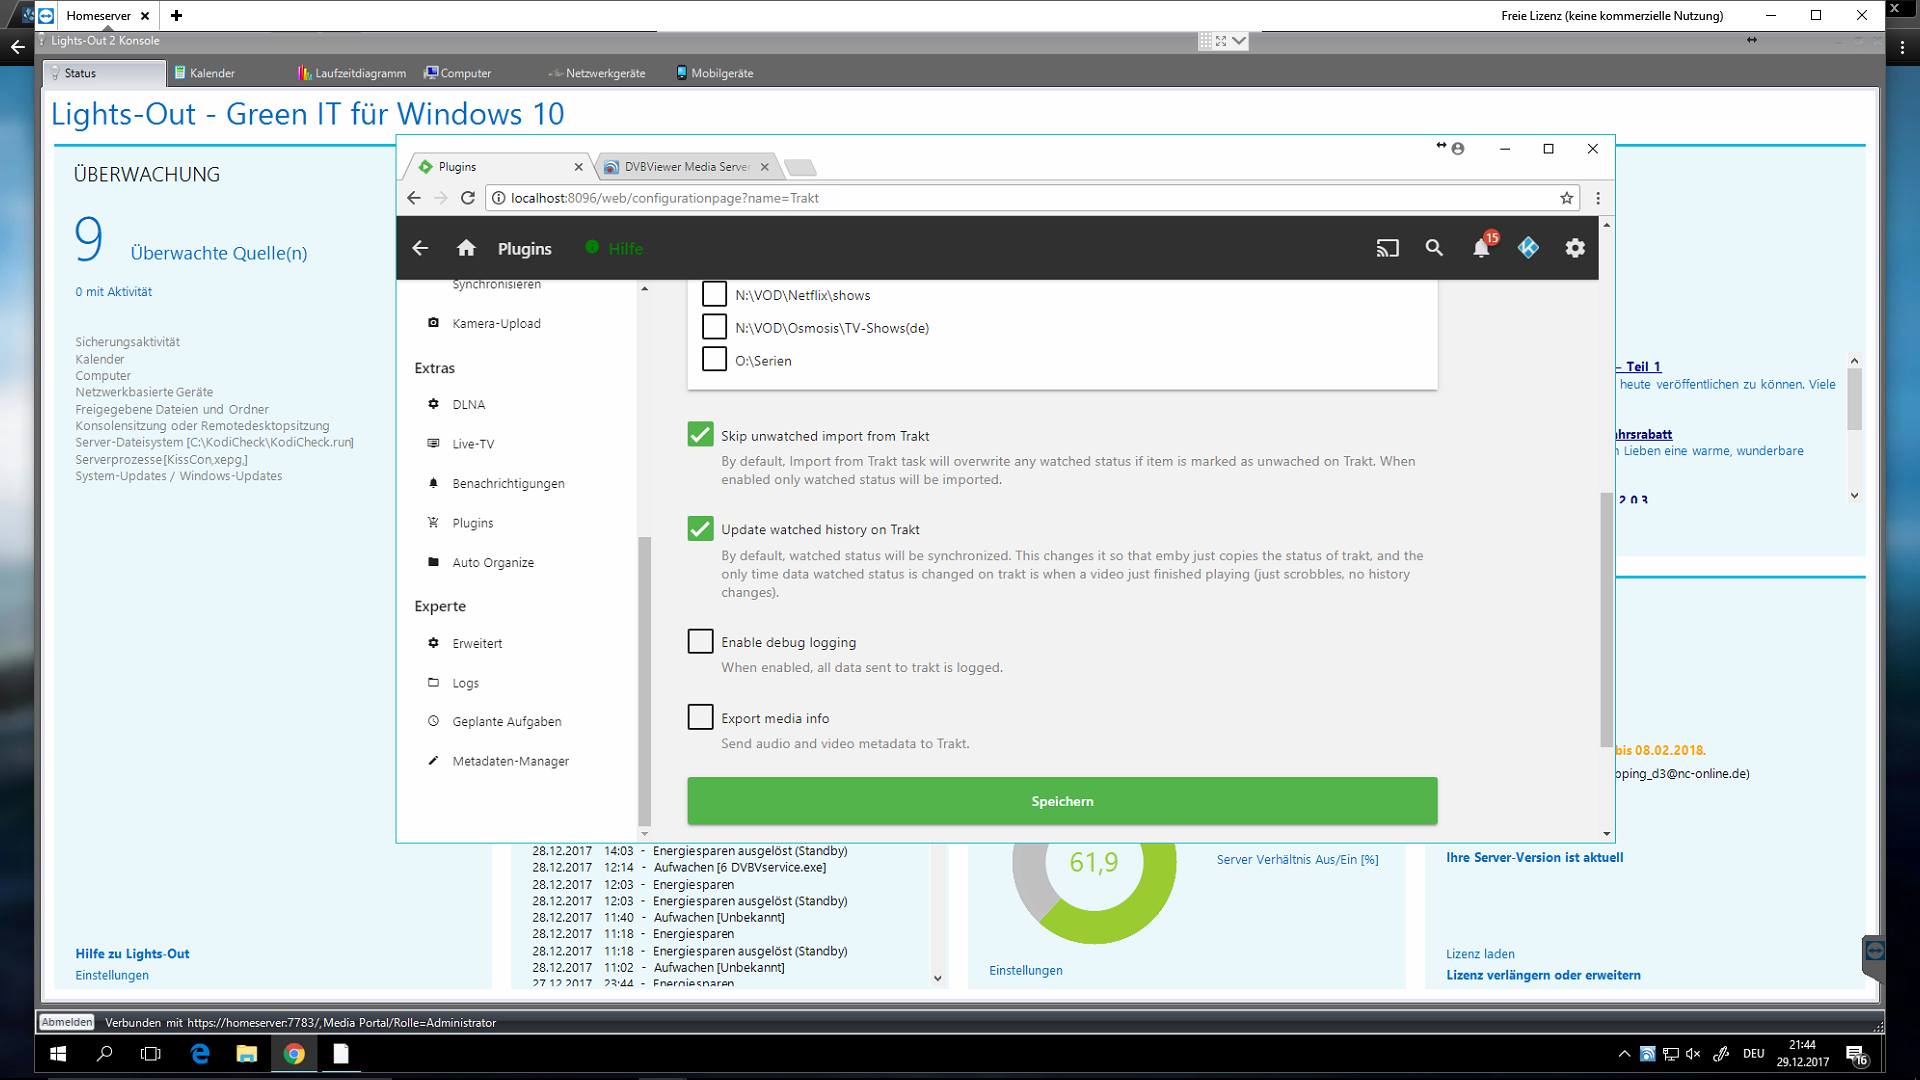The width and height of the screenshot is (1920, 1080).
Task: Bookmark this page with star icon
Action: coord(1566,198)
